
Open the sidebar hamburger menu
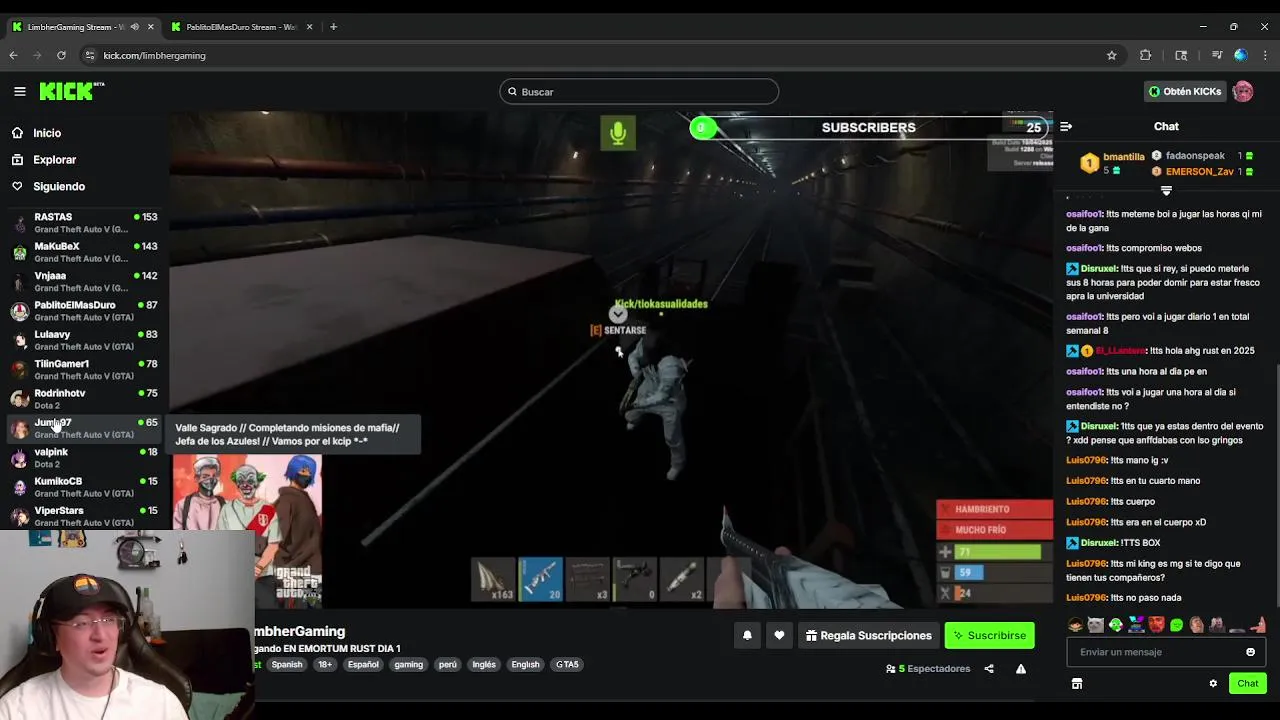pyautogui.click(x=19, y=91)
